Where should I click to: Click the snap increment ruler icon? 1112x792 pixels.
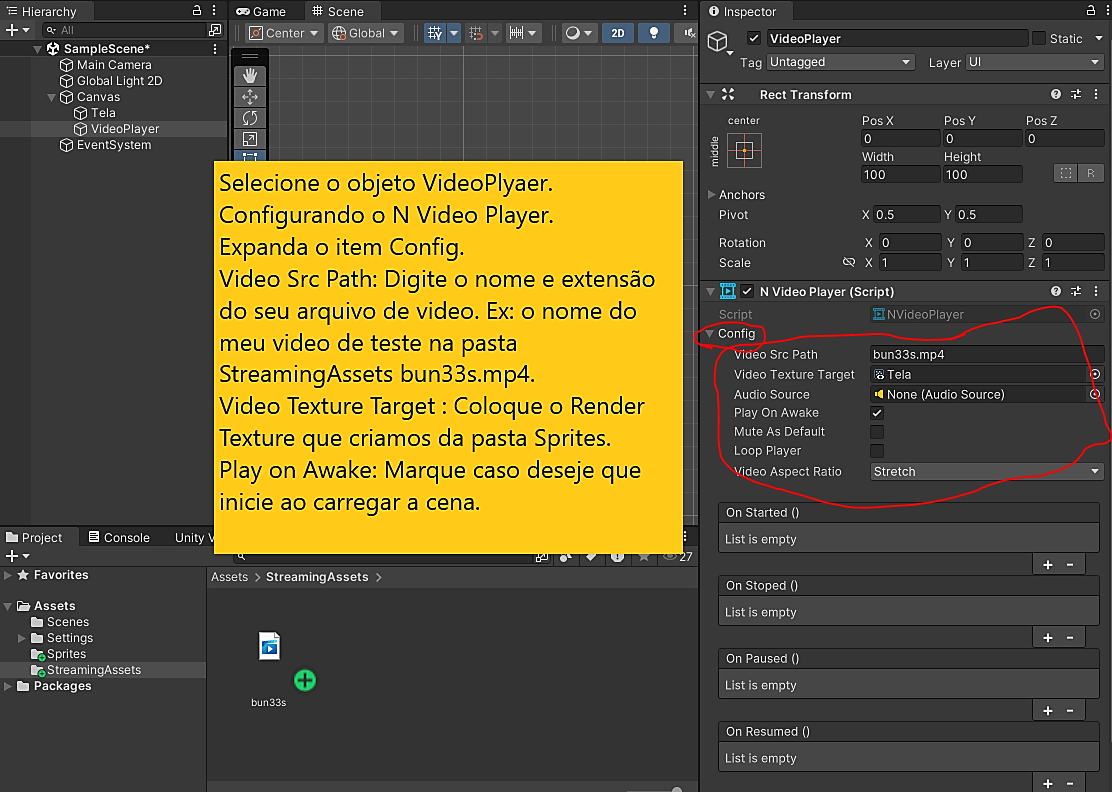516,33
